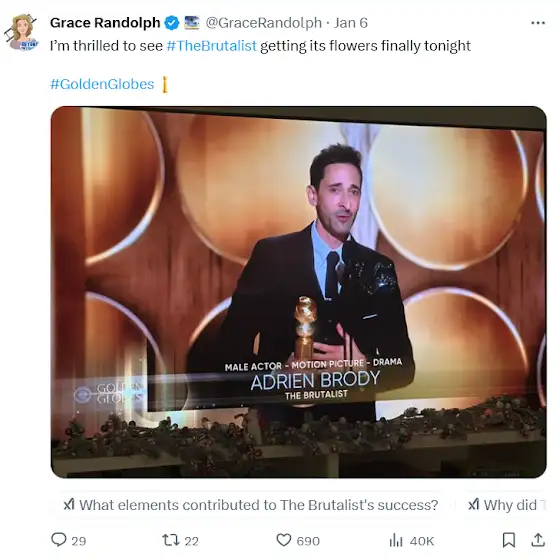Bookmark this tweet
The height and width of the screenshot is (560, 560).
tap(509, 540)
